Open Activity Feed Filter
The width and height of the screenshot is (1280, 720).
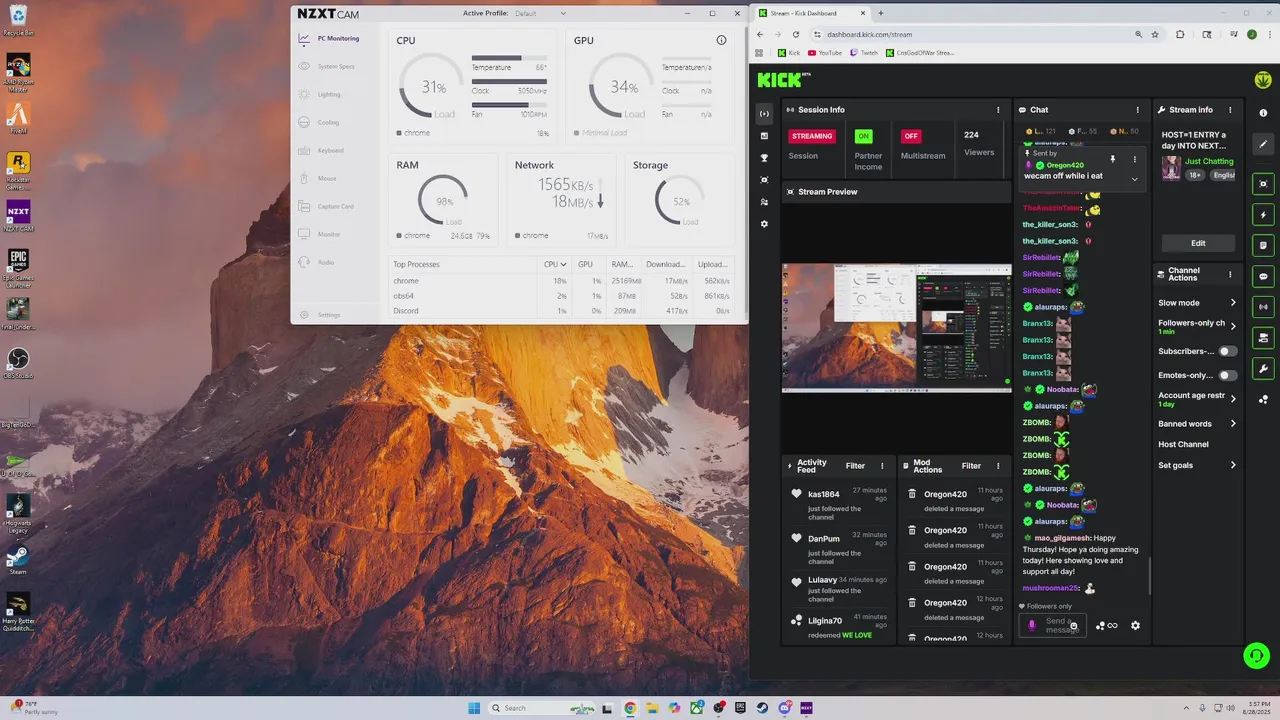point(855,466)
